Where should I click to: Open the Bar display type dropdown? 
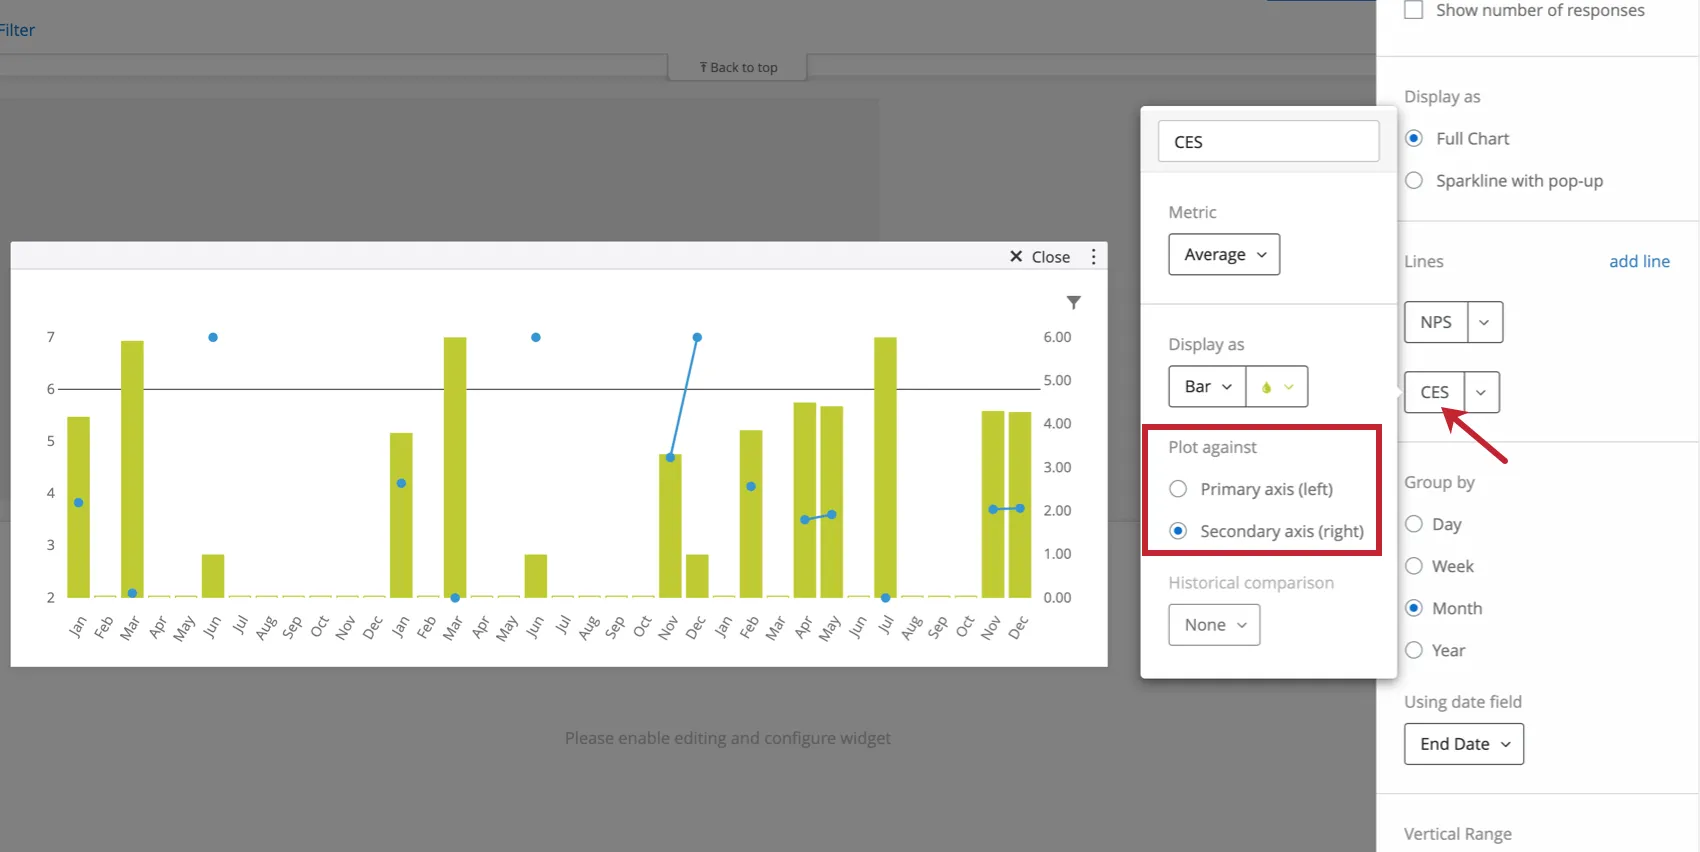(x=1207, y=387)
